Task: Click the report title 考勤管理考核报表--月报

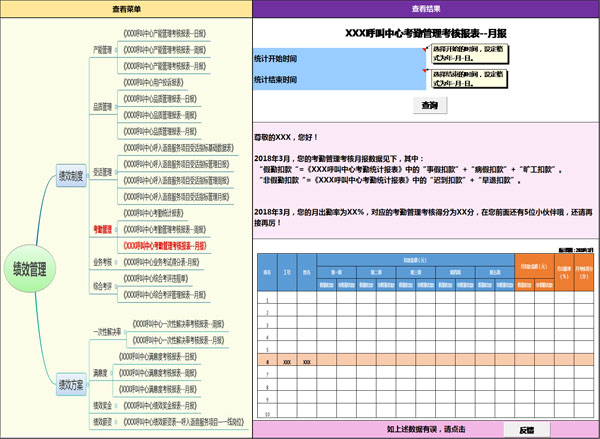Action: point(426,33)
